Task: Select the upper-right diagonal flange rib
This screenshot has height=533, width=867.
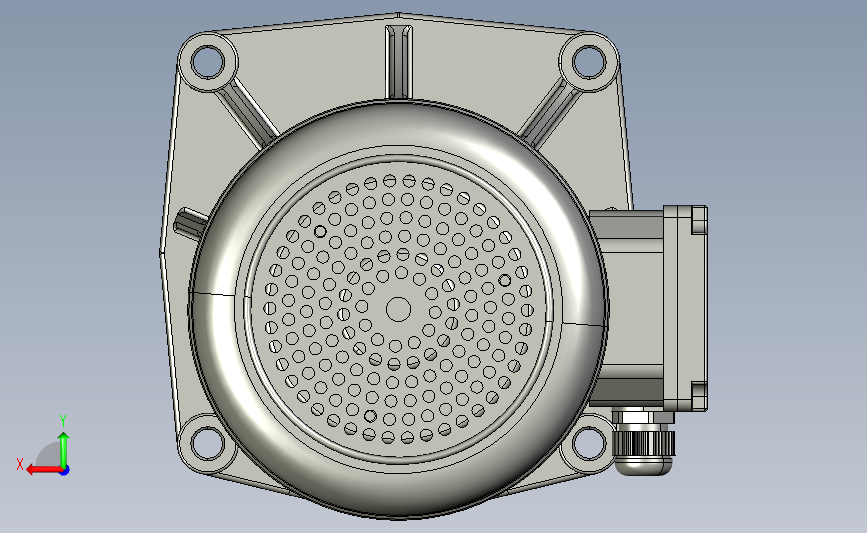Action: click(x=549, y=112)
